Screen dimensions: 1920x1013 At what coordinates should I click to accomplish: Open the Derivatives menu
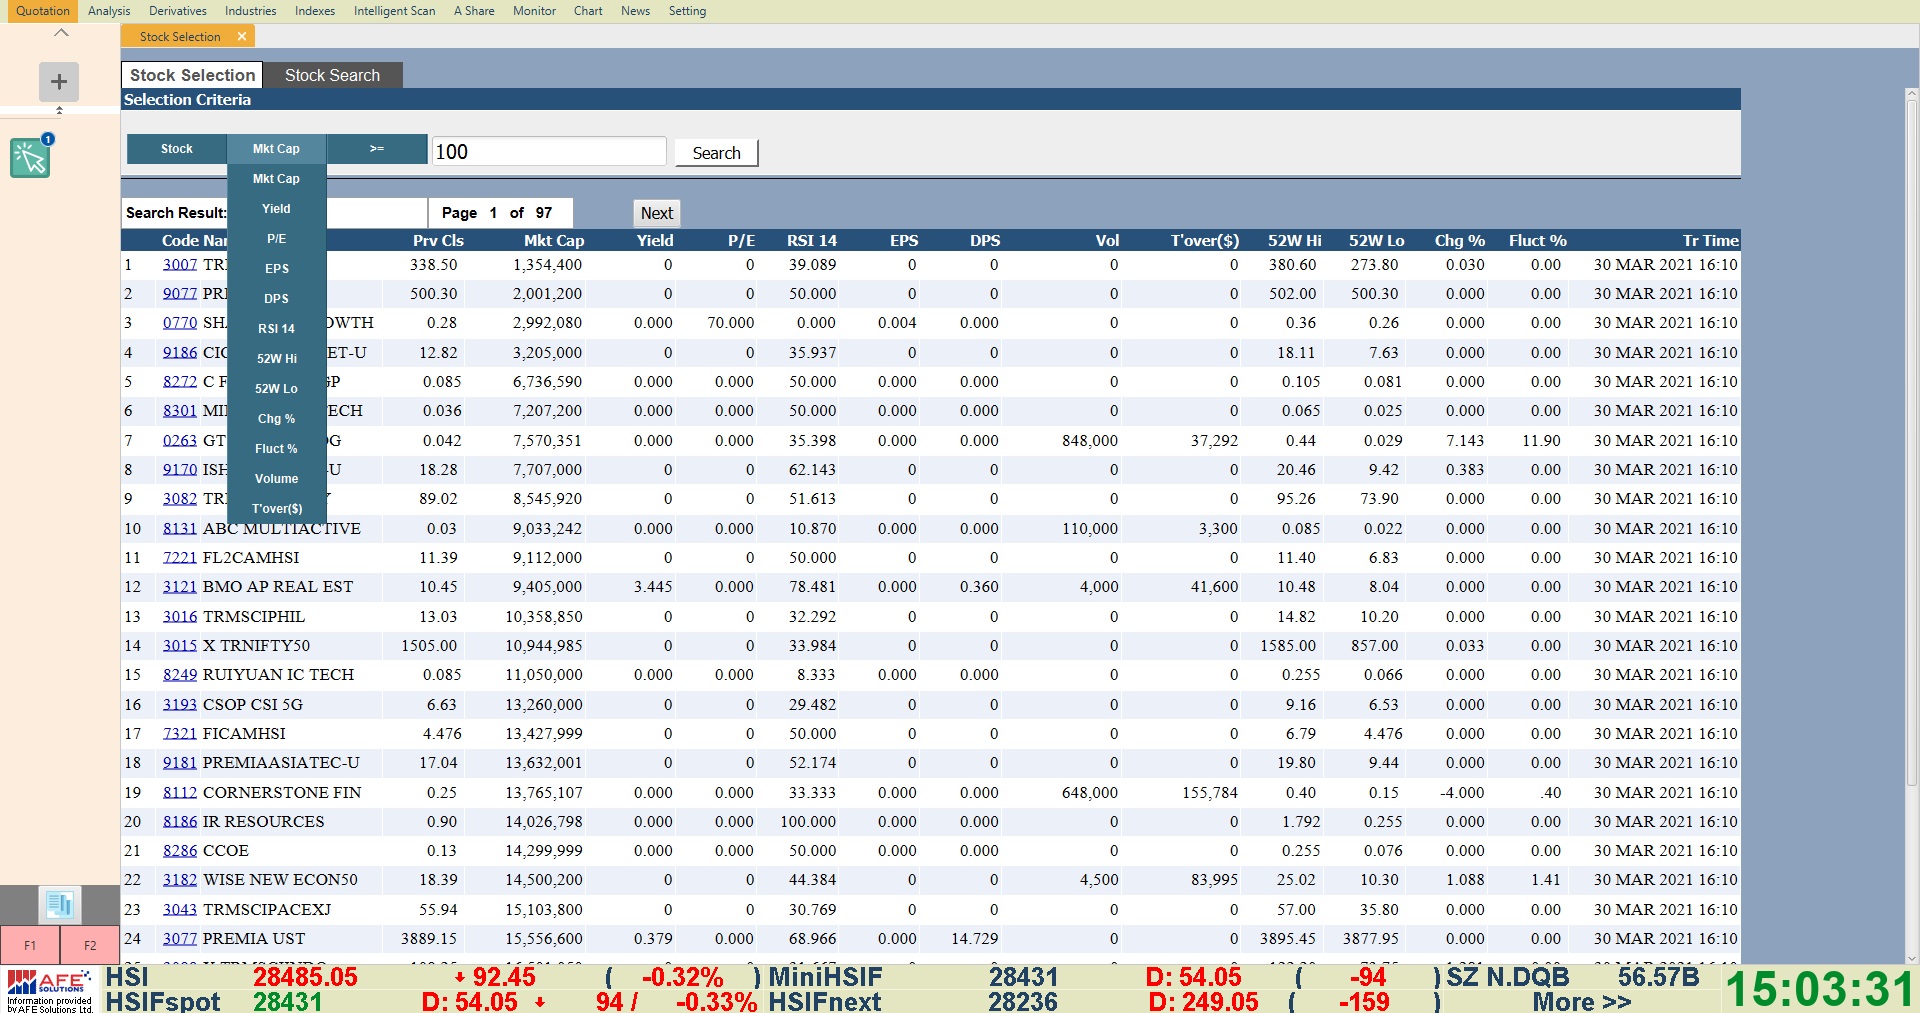point(178,11)
